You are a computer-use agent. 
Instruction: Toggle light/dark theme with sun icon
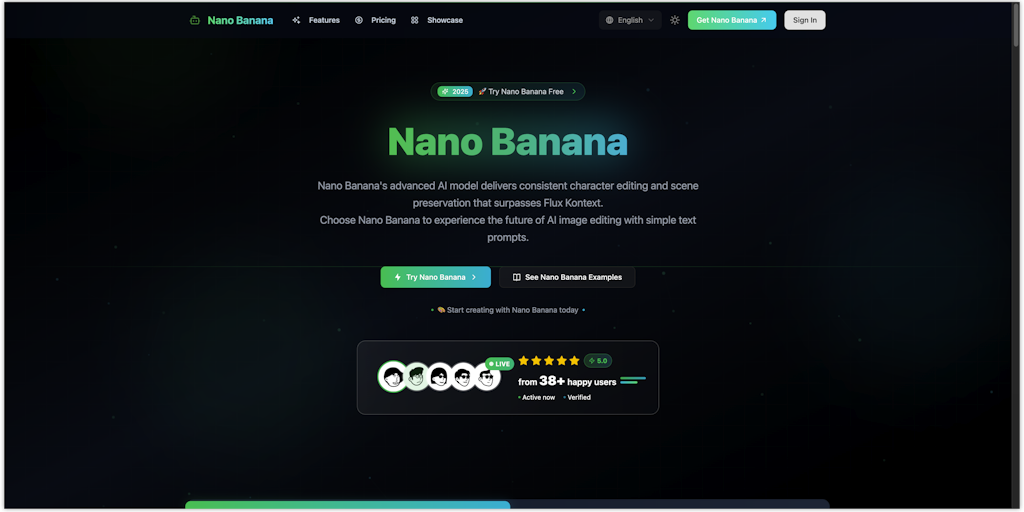click(675, 20)
